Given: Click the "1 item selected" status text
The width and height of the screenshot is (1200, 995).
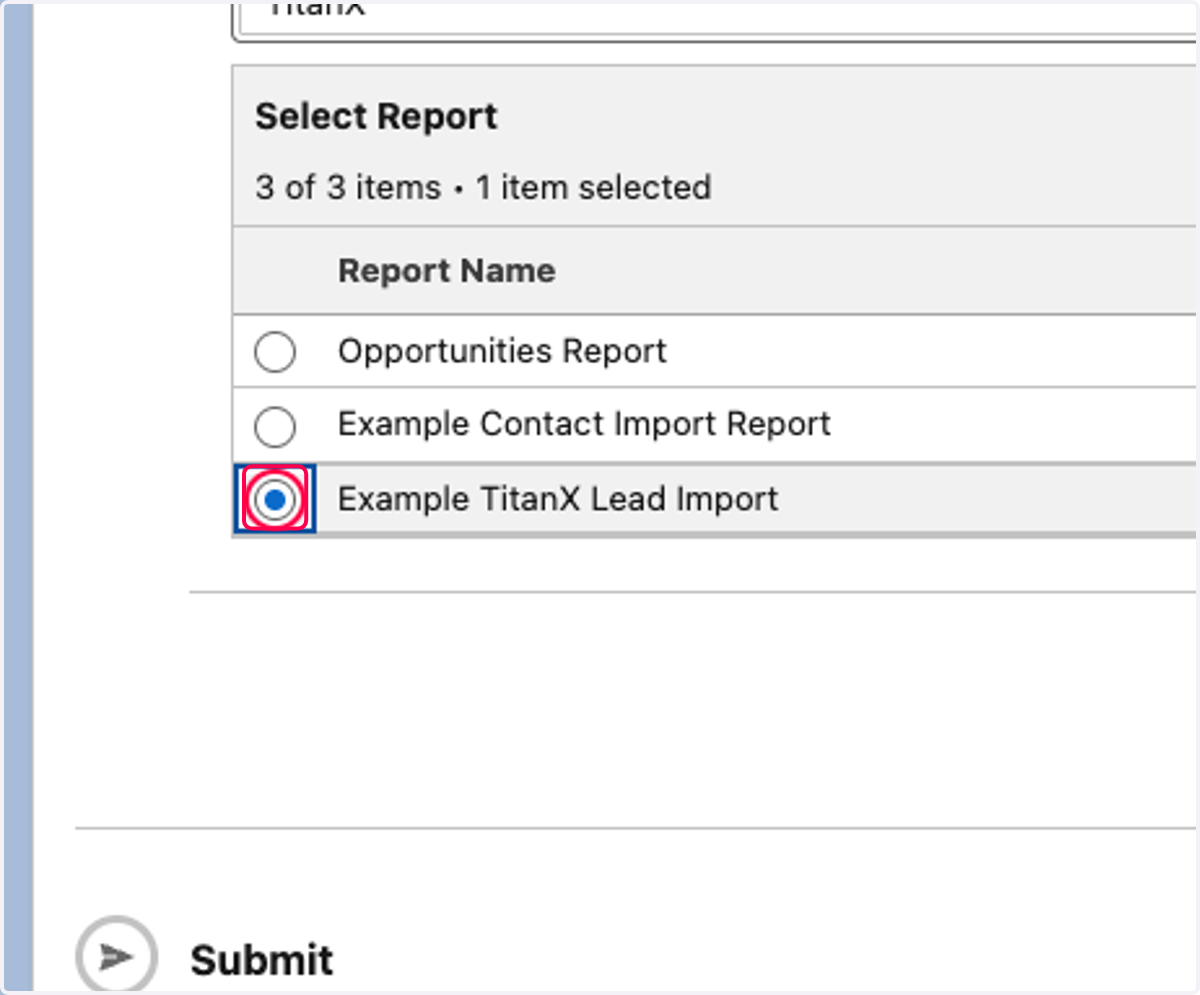Looking at the screenshot, I should tap(593, 187).
